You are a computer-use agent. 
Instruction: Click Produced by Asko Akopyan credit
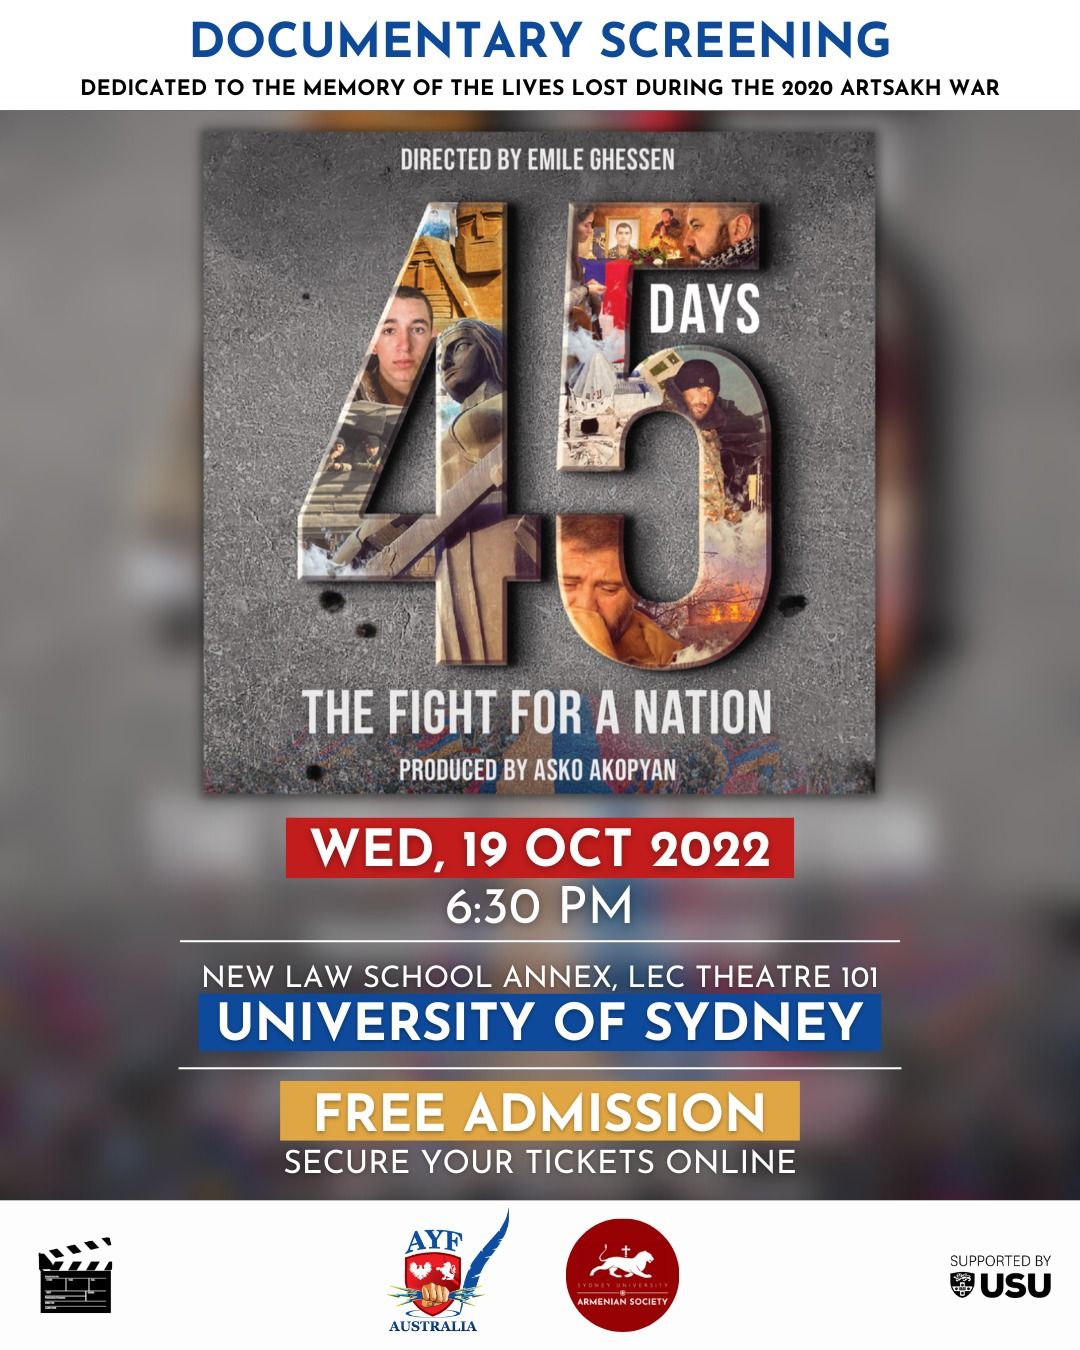(537, 770)
